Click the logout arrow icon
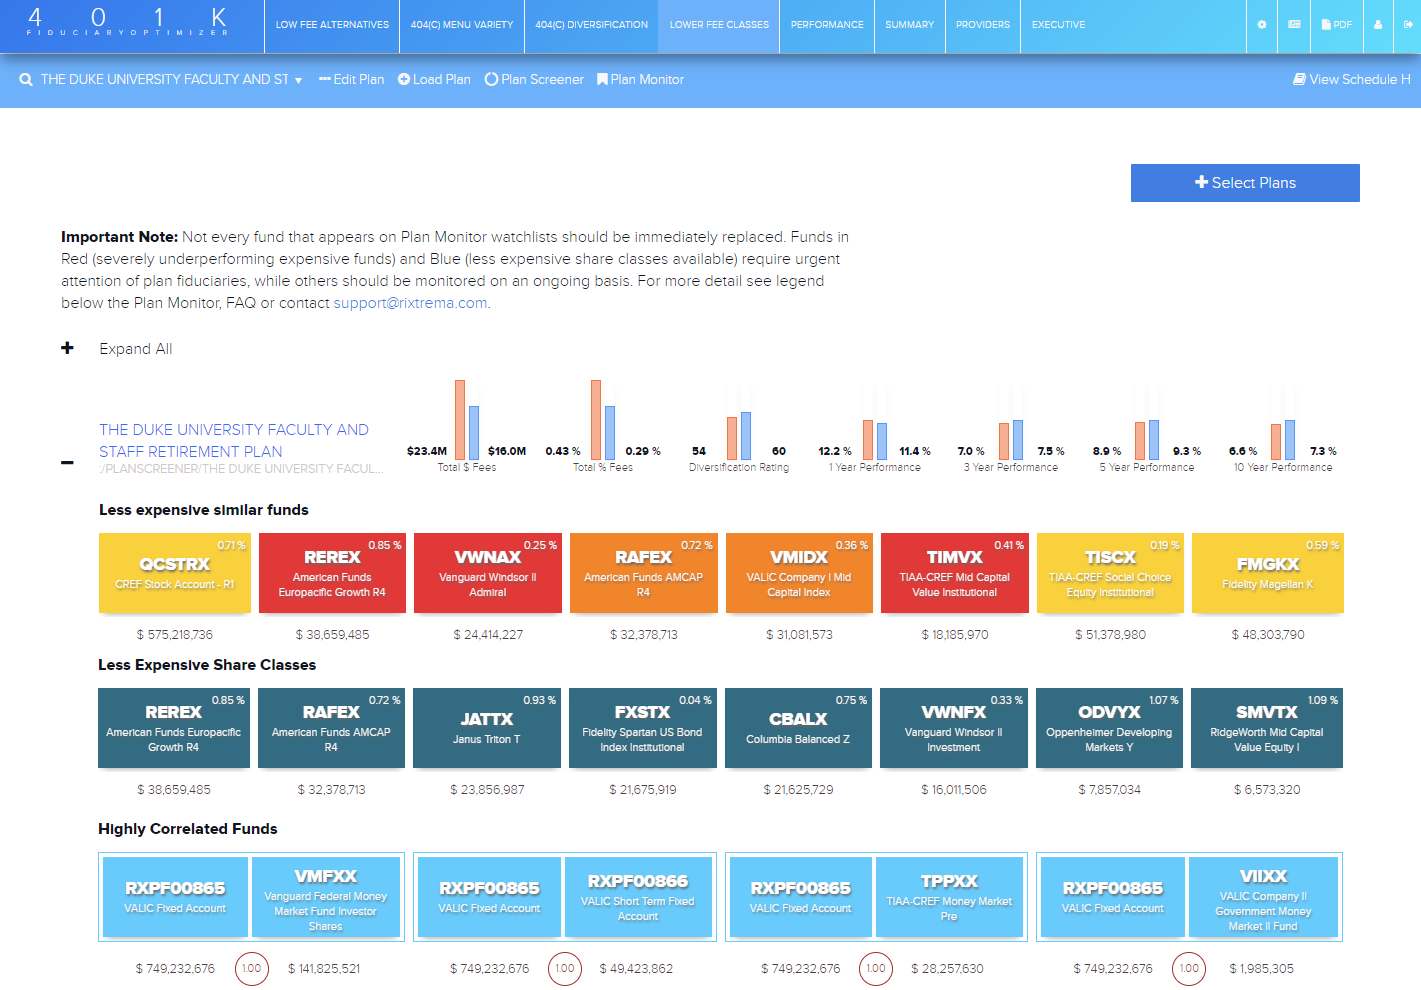This screenshot has height=990, width=1421. [1408, 25]
